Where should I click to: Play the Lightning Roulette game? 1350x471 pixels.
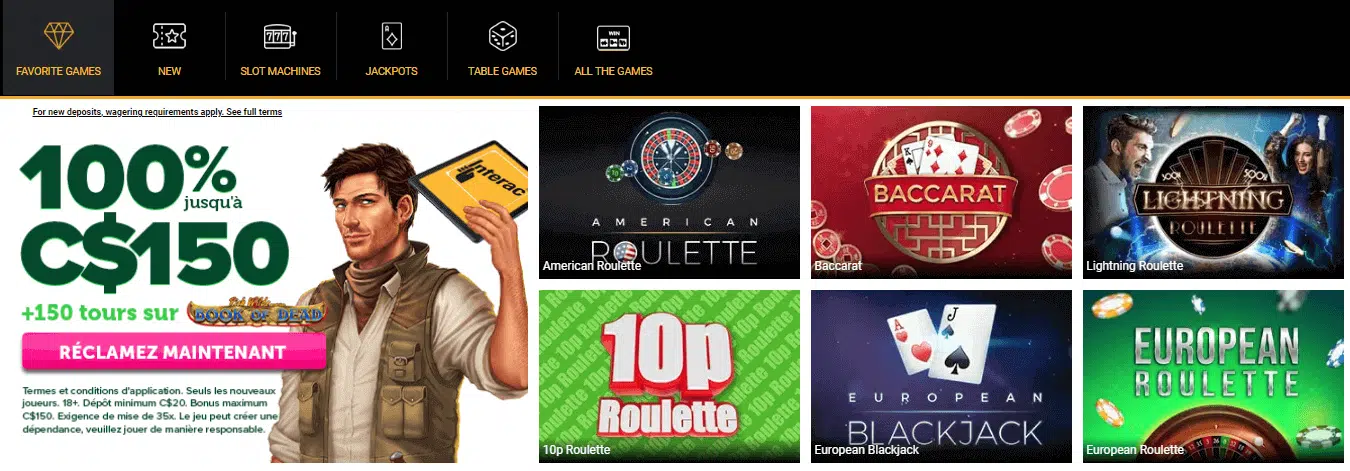[1213, 192]
